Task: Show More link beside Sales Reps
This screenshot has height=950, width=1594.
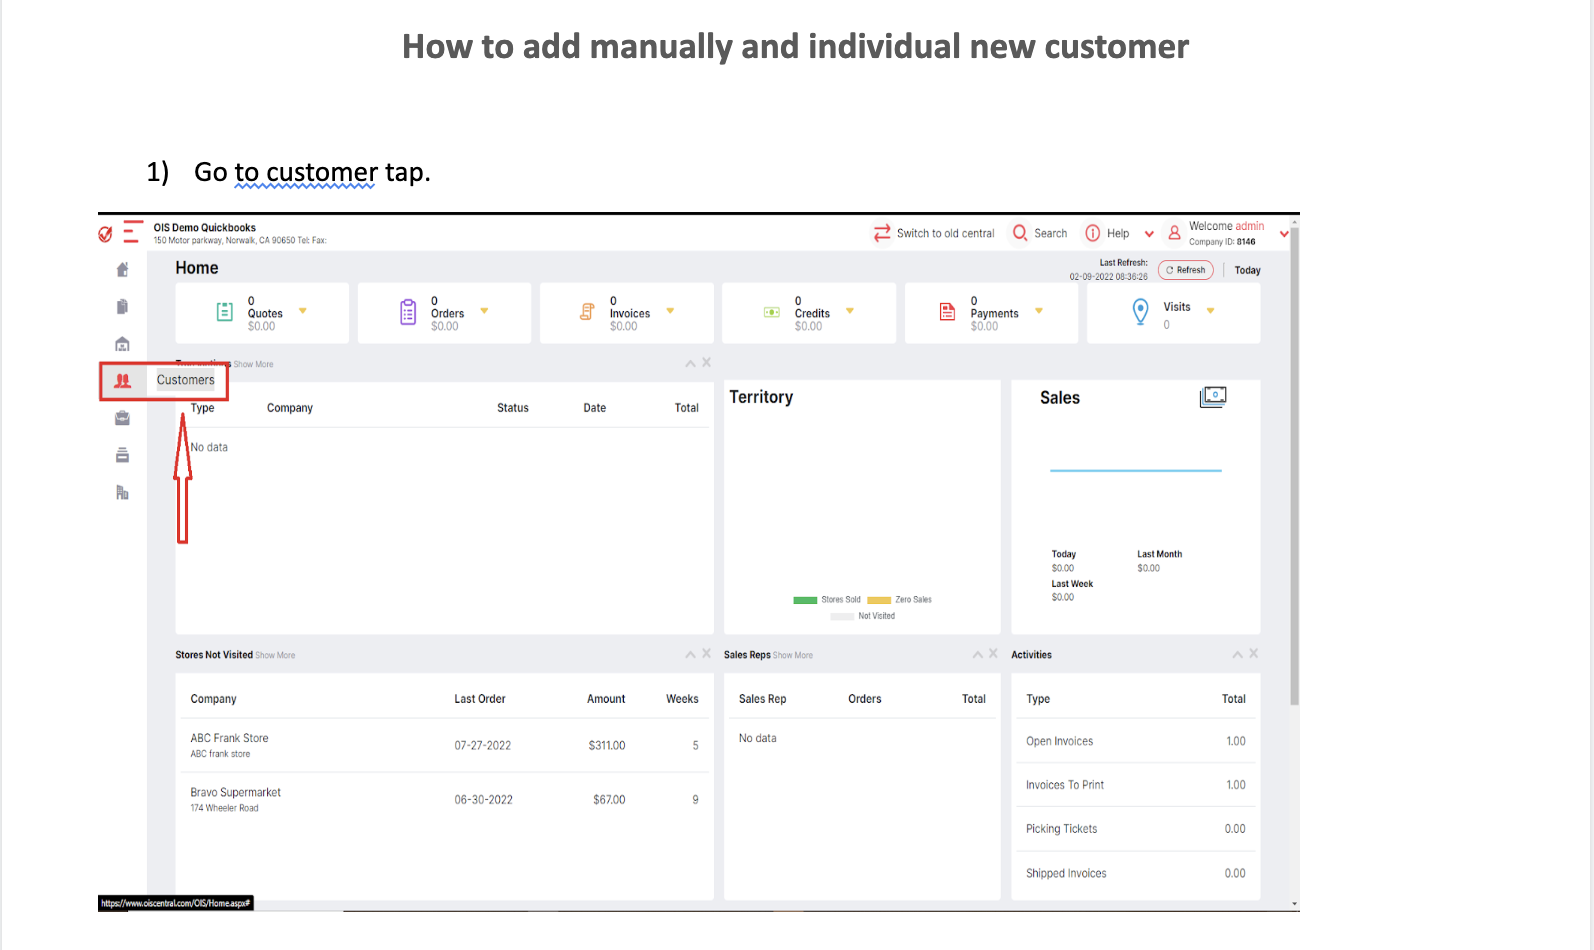Action: [793, 655]
